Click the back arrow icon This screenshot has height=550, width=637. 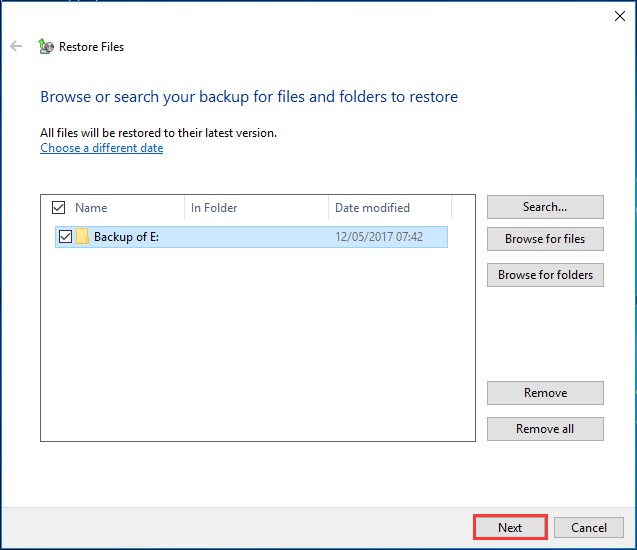[16, 46]
